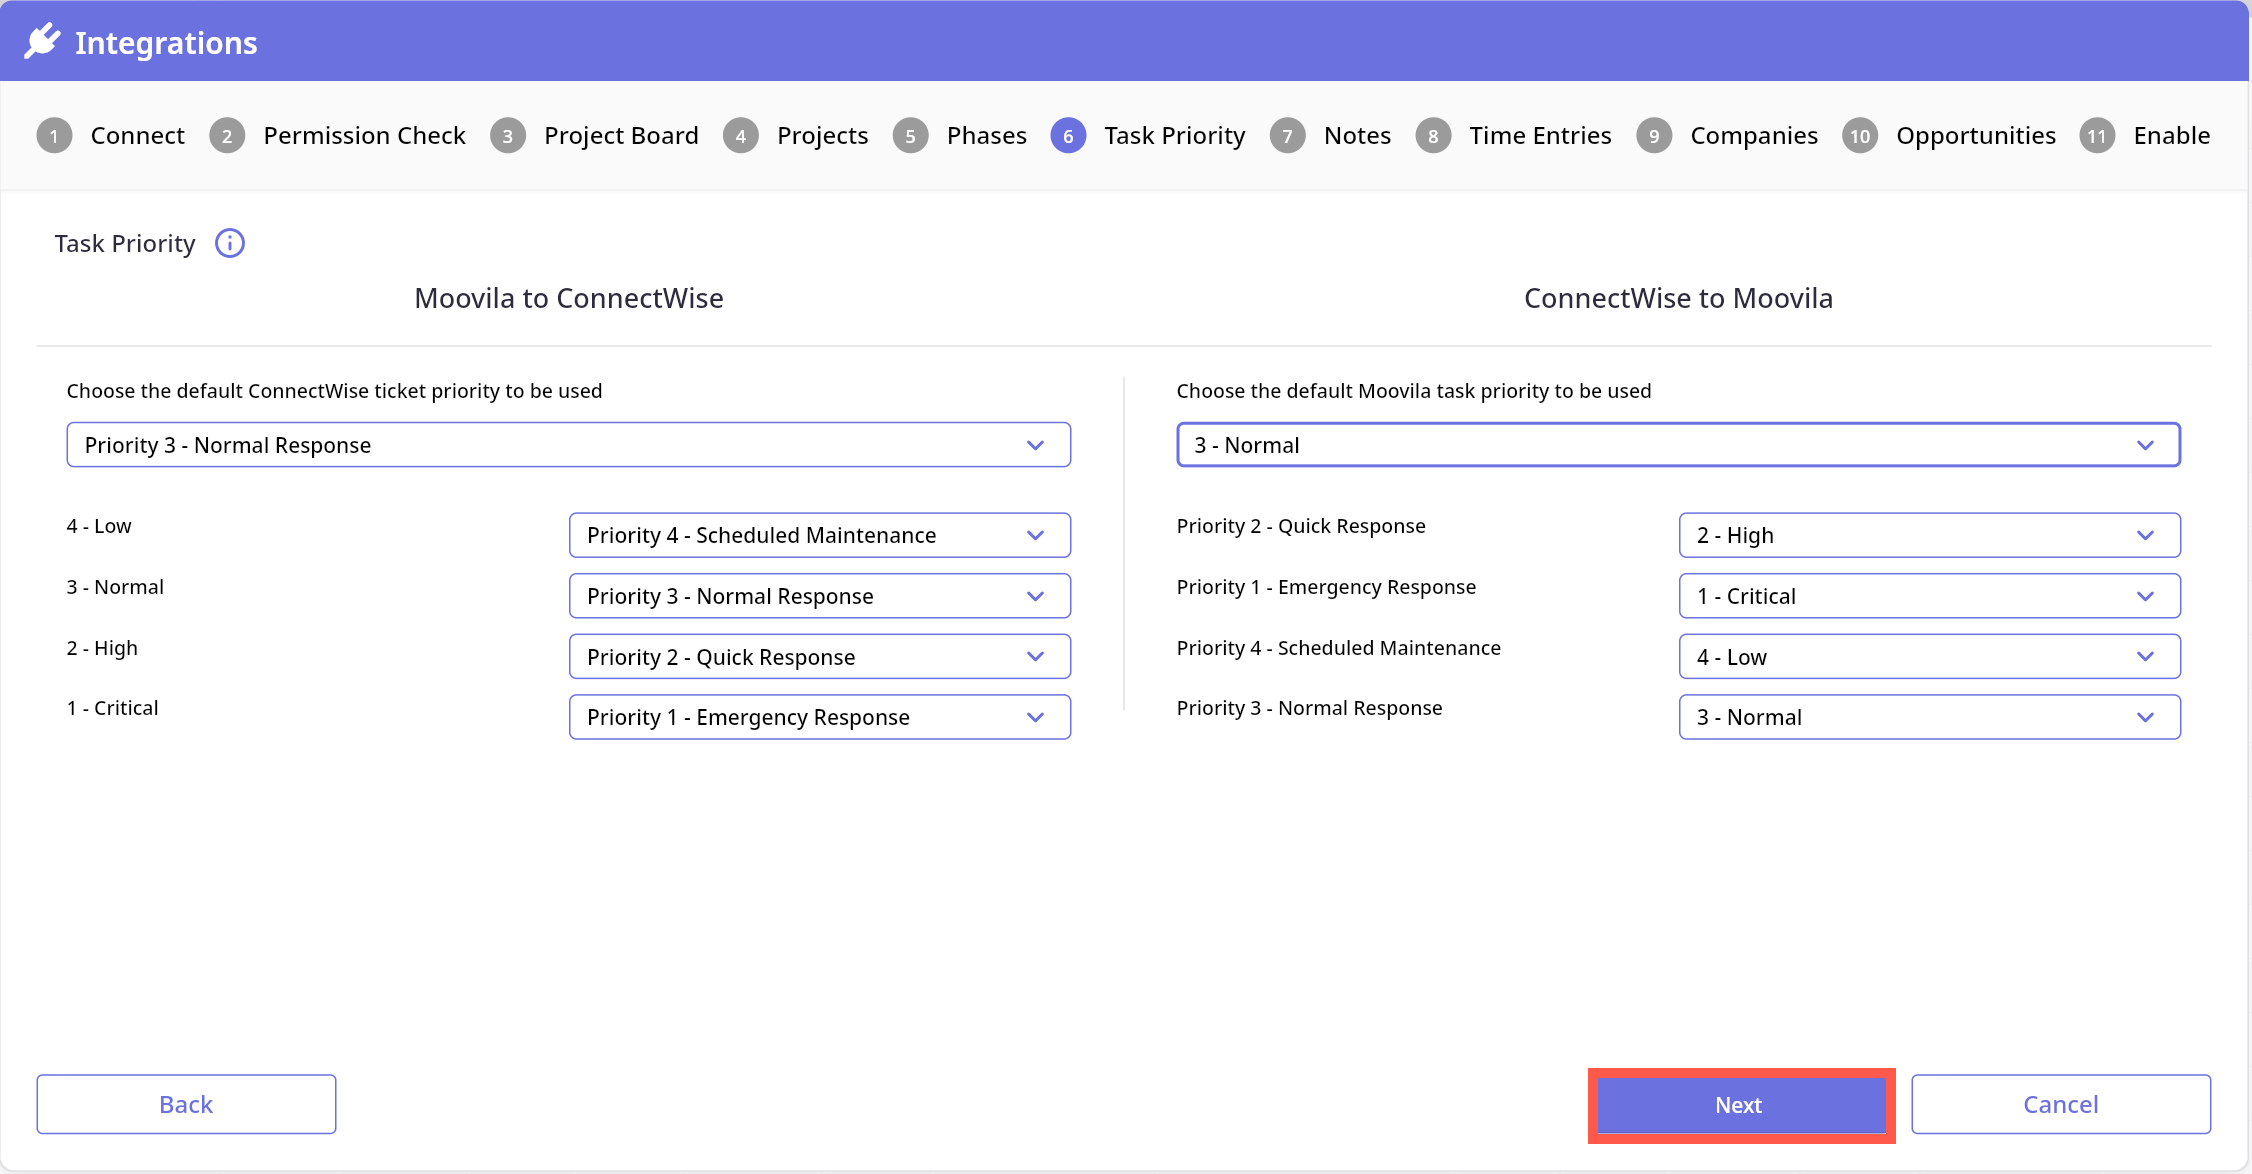Image resolution: width=2252 pixels, height=1174 pixels.
Task: Click the Back button
Action: point(186,1104)
